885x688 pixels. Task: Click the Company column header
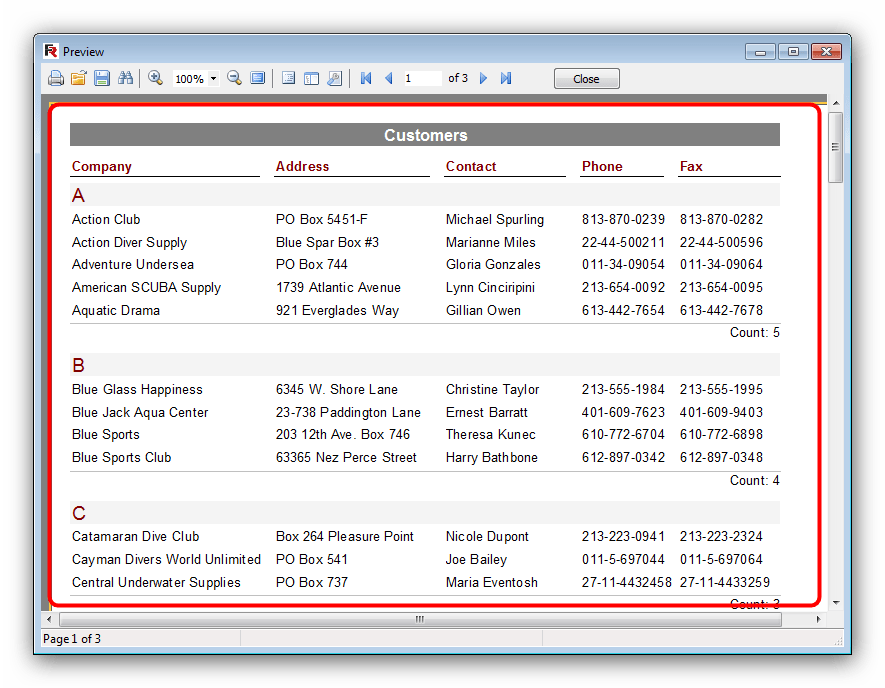click(x=102, y=166)
